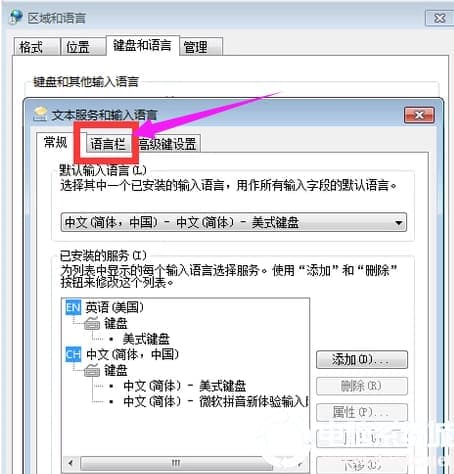Open the default input language dropdown
454x474 pixels.
click(x=234, y=222)
